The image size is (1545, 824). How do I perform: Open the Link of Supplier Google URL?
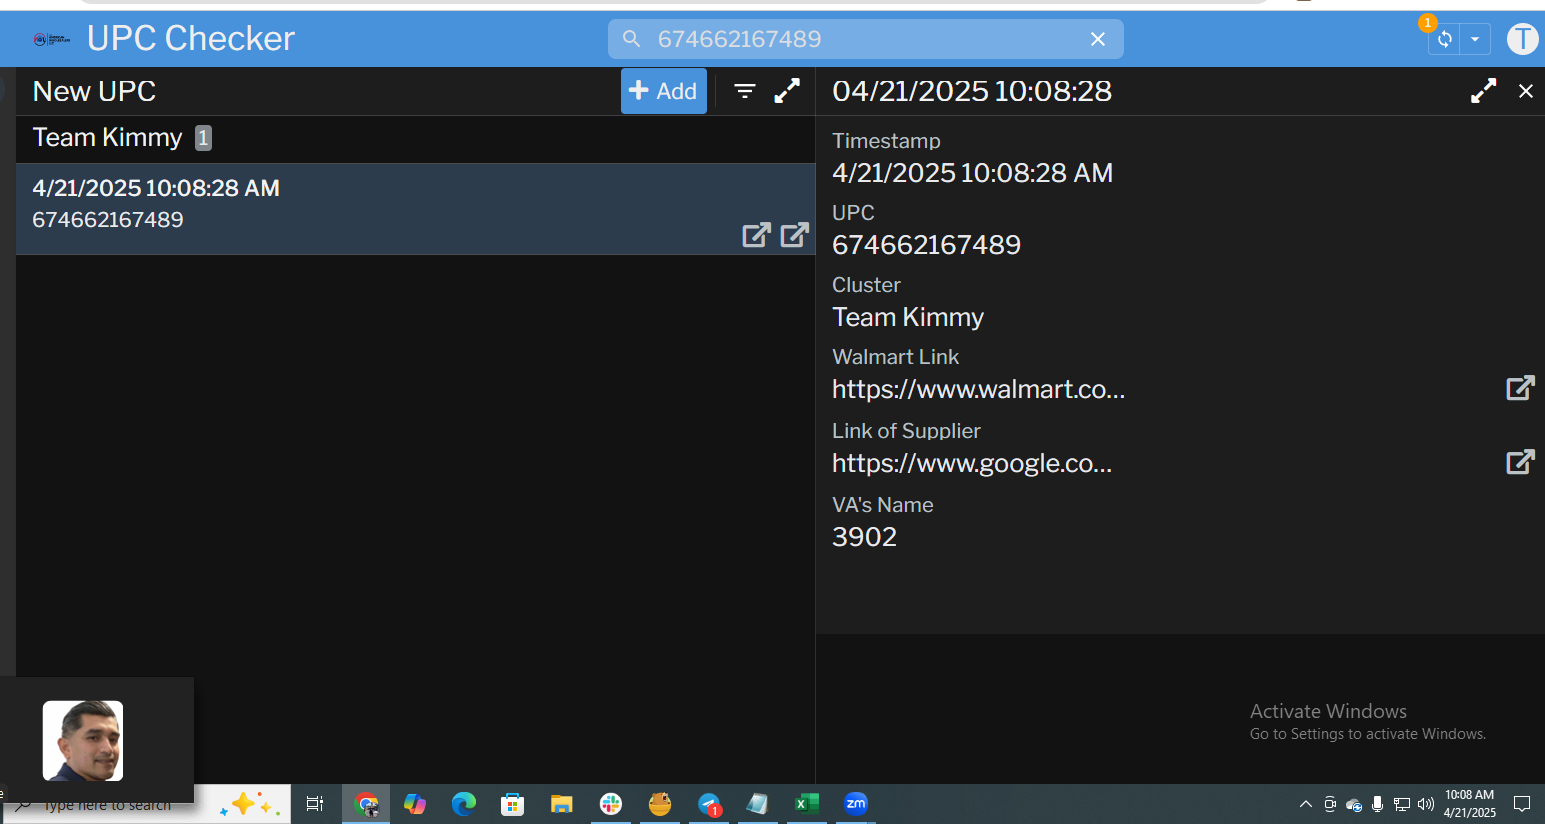coord(971,463)
